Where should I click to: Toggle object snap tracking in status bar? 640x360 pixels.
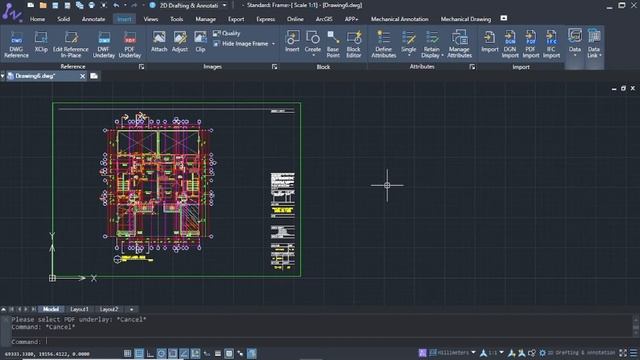(184, 353)
